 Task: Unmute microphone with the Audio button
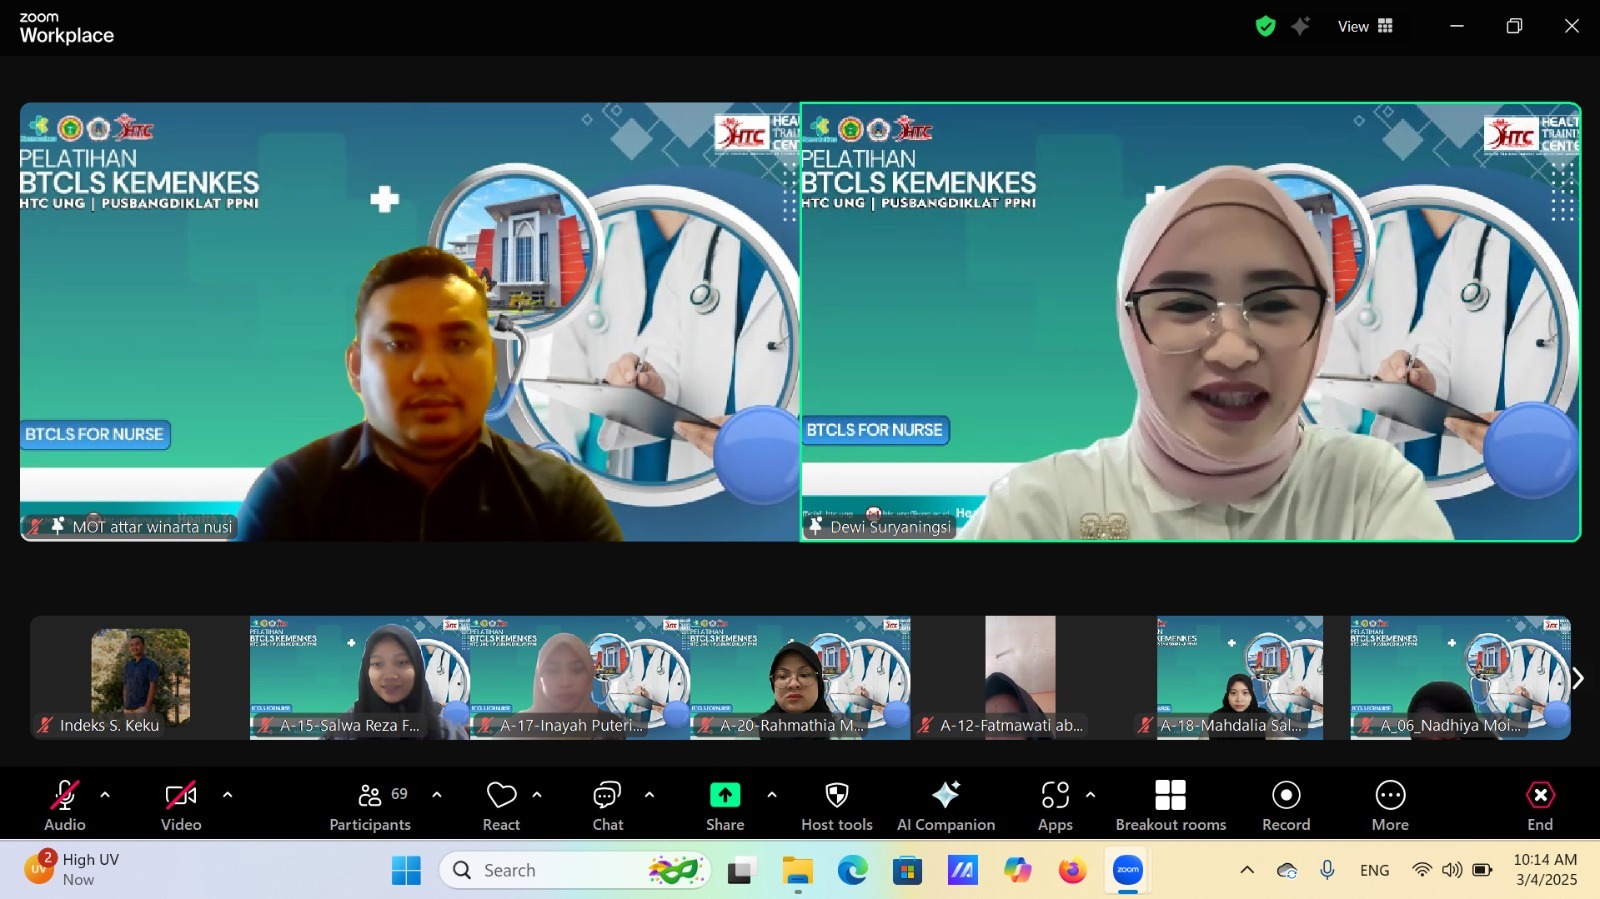coord(65,805)
